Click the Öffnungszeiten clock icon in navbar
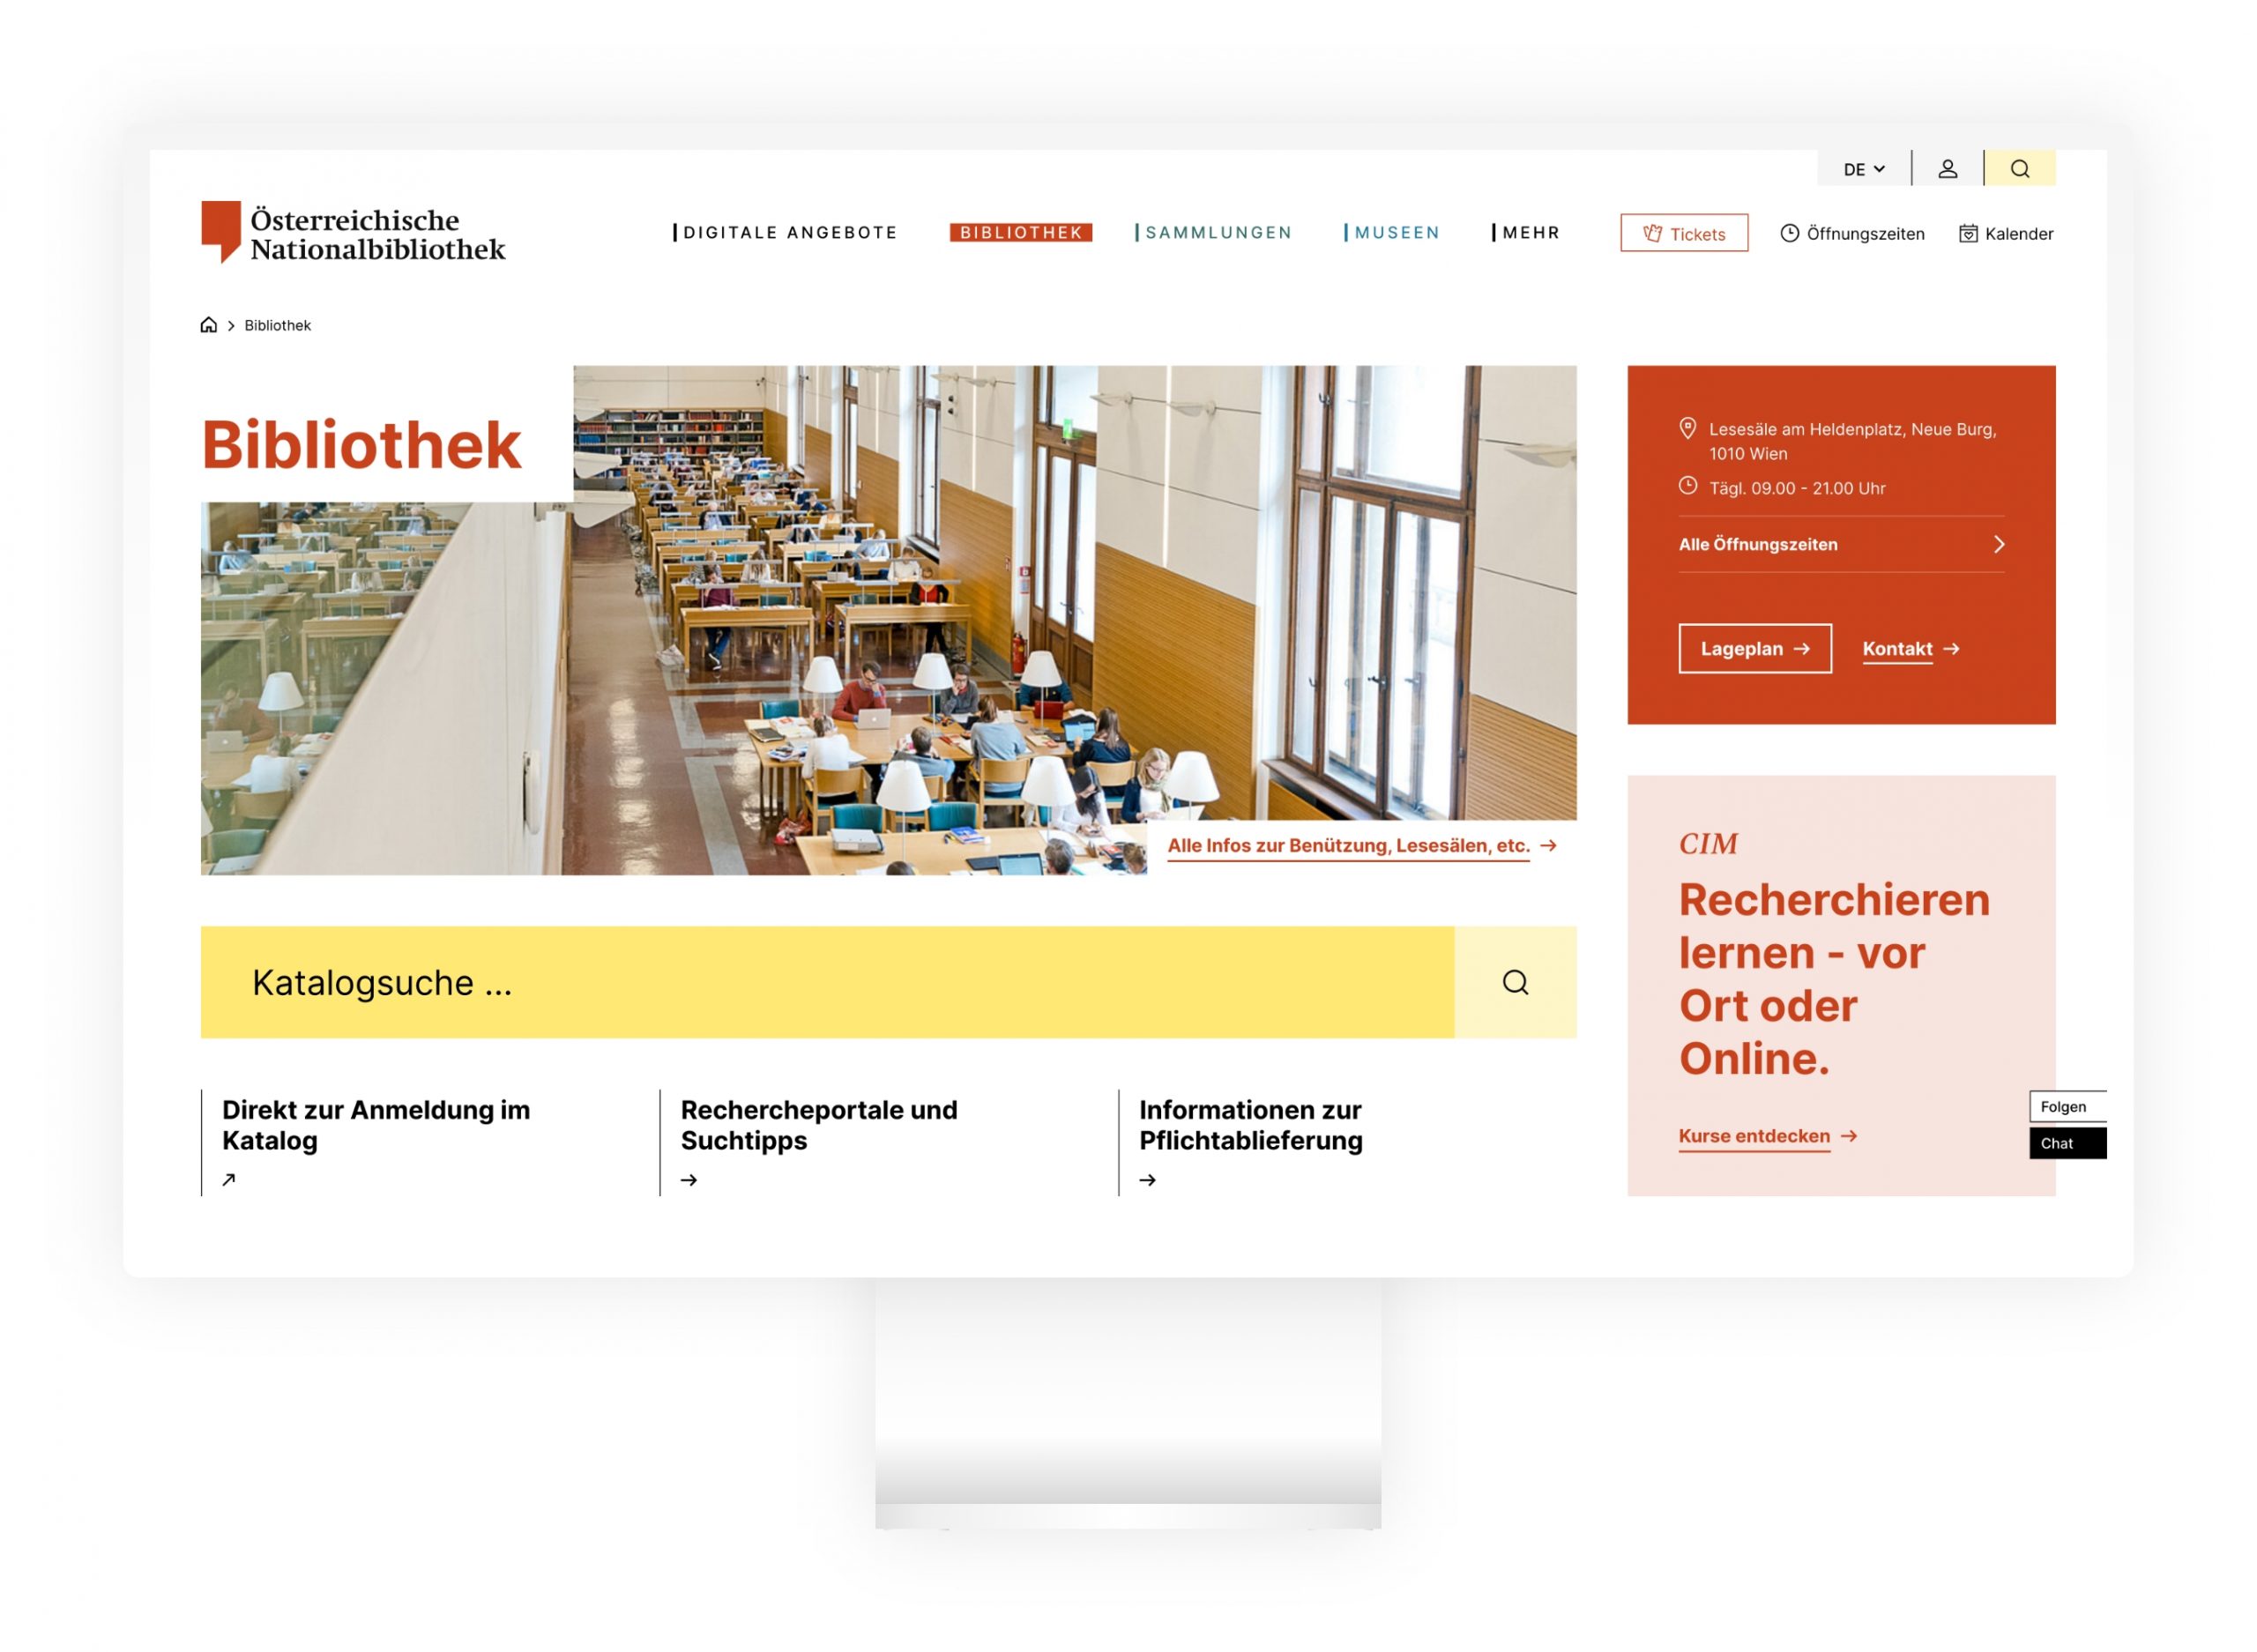Viewport: 2257px width, 1652px height. point(1789,234)
